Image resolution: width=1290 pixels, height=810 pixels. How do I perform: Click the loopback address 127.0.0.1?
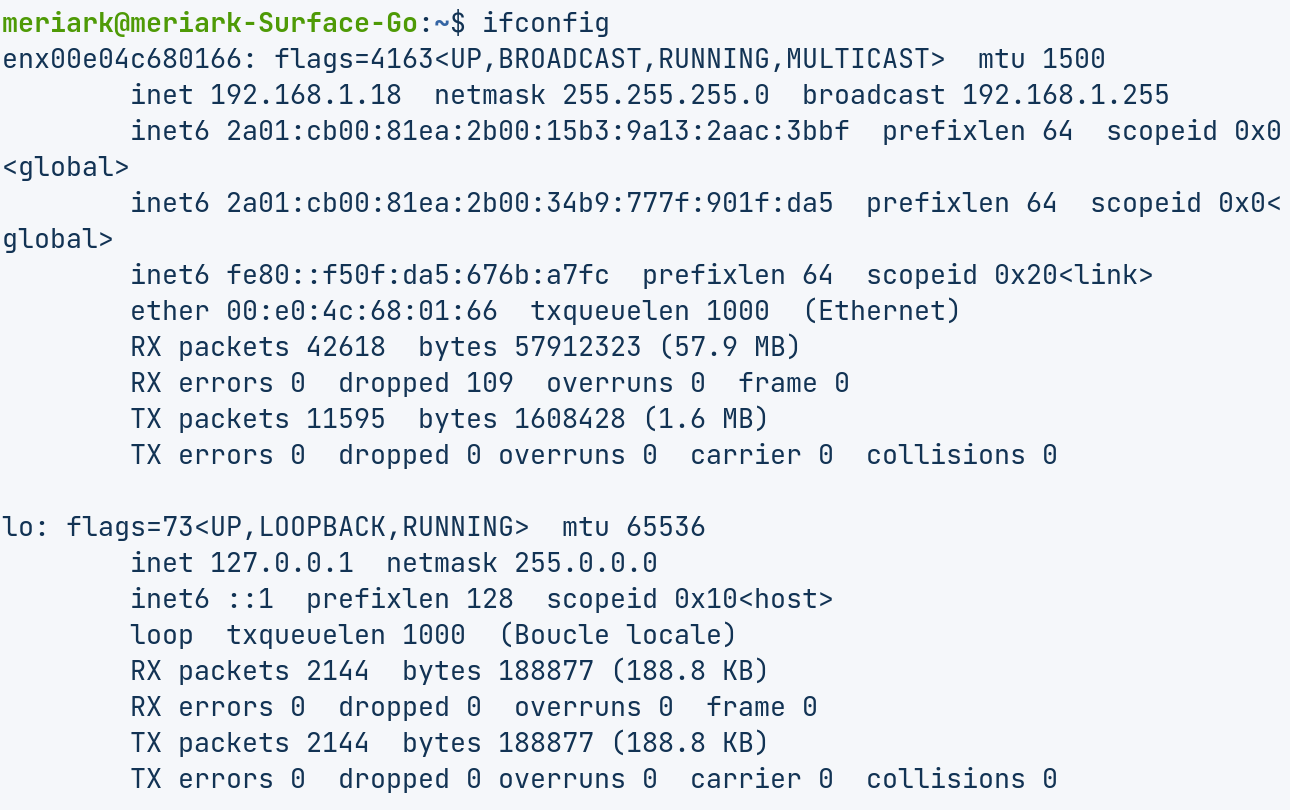(x=281, y=563)
